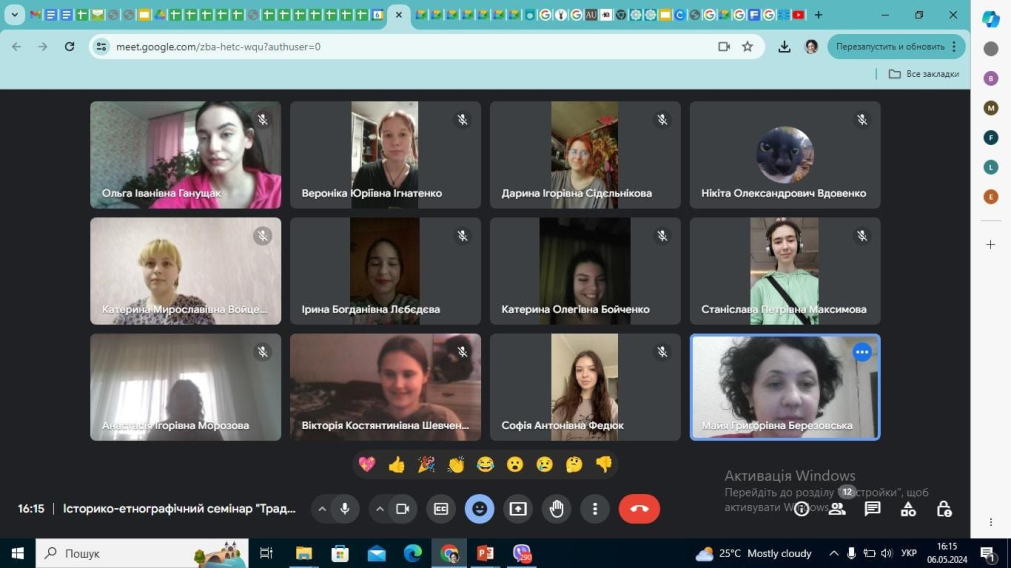Turn on closed captions
This screenshot has height=568, width=1011.
tap(441, 509)
